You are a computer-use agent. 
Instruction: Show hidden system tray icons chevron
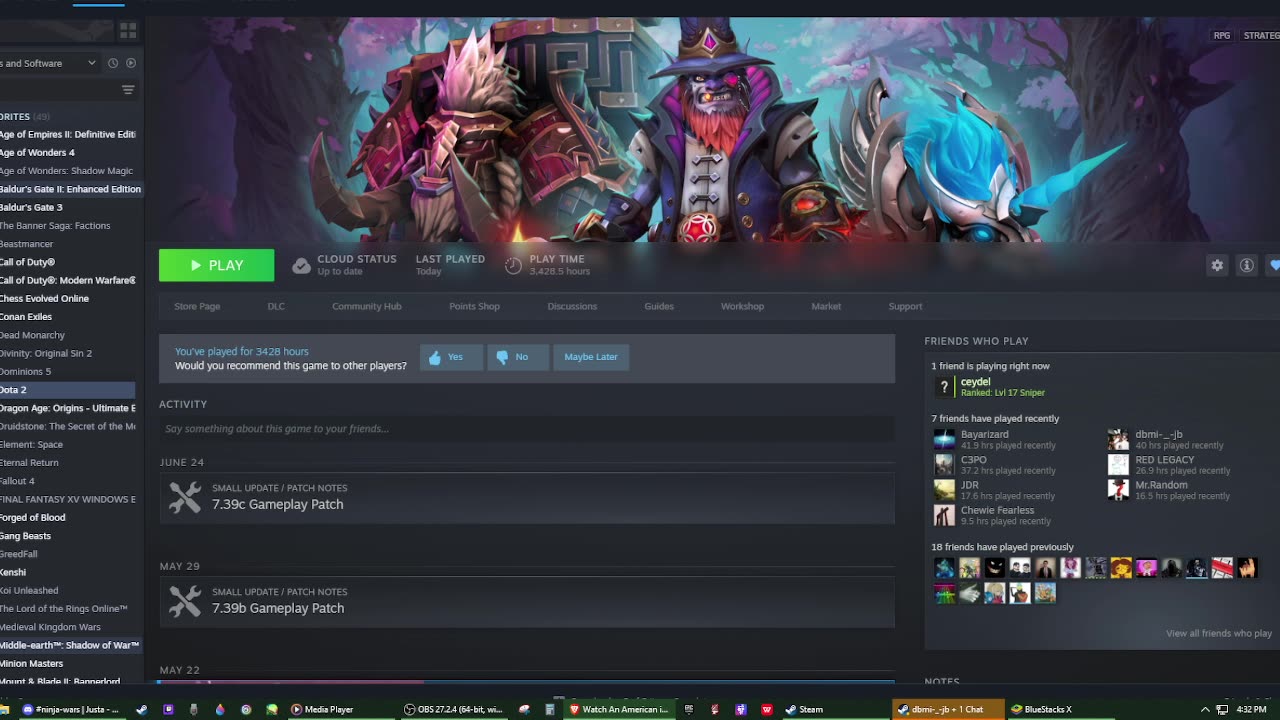[1204, 709]
